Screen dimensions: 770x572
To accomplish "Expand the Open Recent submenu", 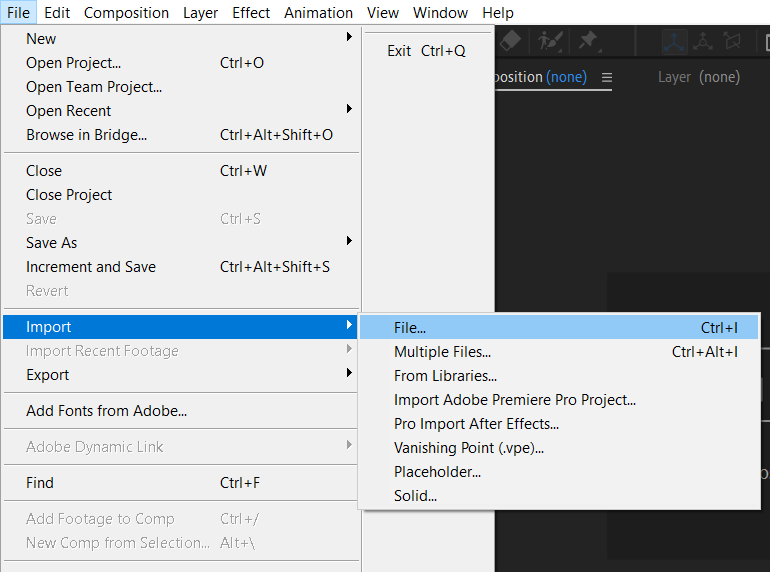I will pyautogui.click(x=349, y=110).
